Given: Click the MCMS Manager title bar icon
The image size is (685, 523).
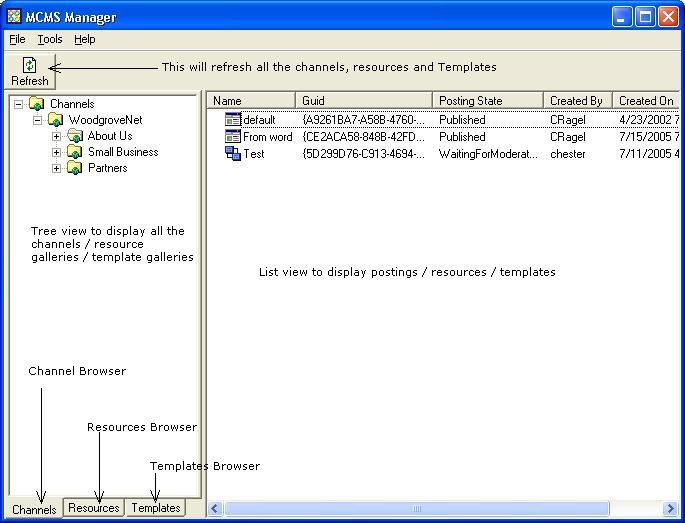Looking at the screenshot, I should (x=13, y=17).
